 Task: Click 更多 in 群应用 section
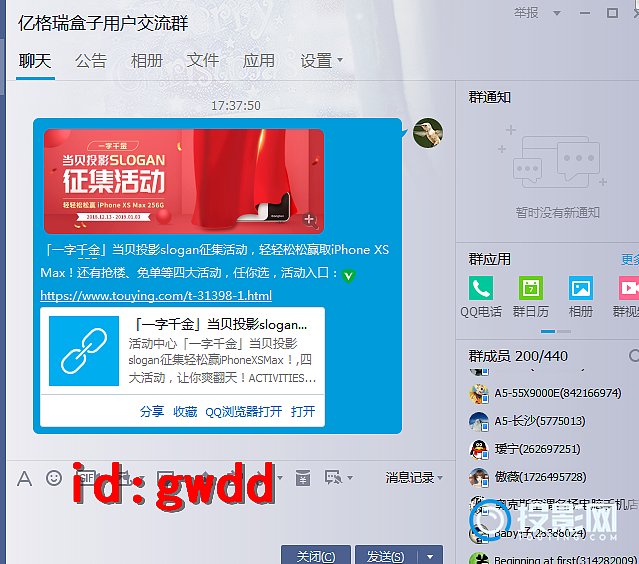click(630, 260)
